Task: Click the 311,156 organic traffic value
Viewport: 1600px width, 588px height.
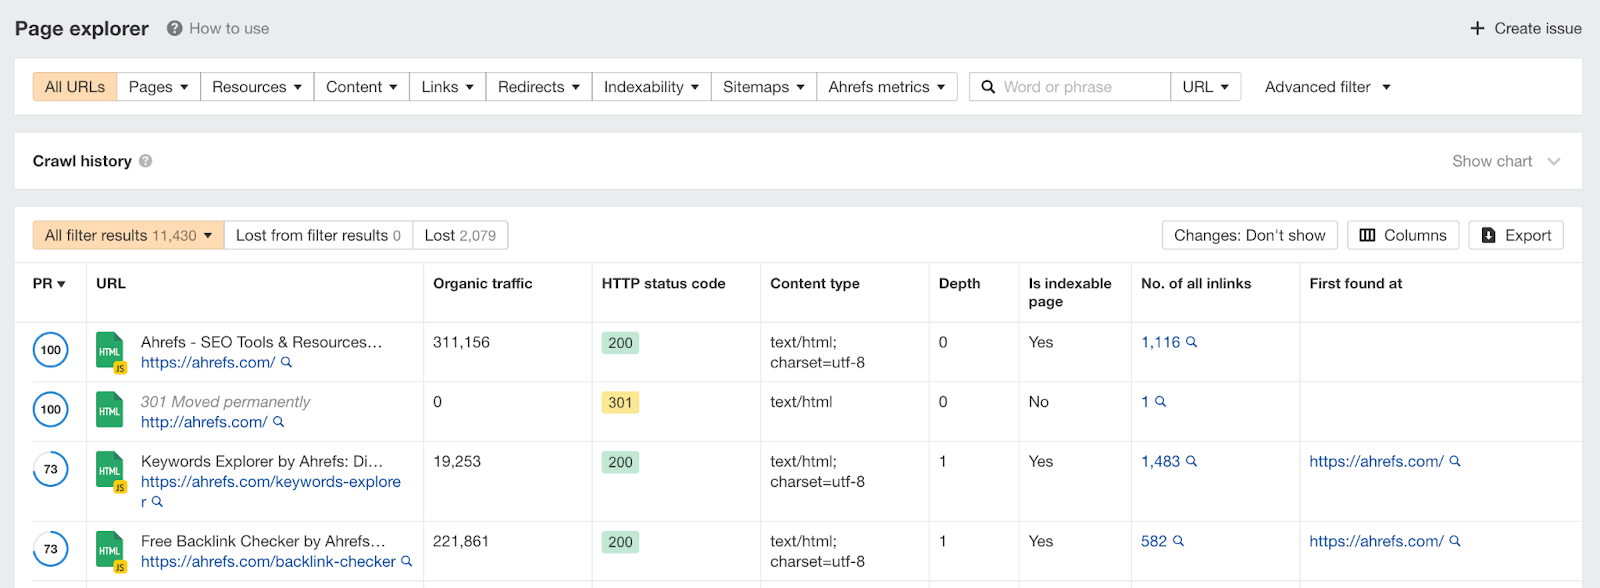Action: pyautogui.click(x=461, y=342)
